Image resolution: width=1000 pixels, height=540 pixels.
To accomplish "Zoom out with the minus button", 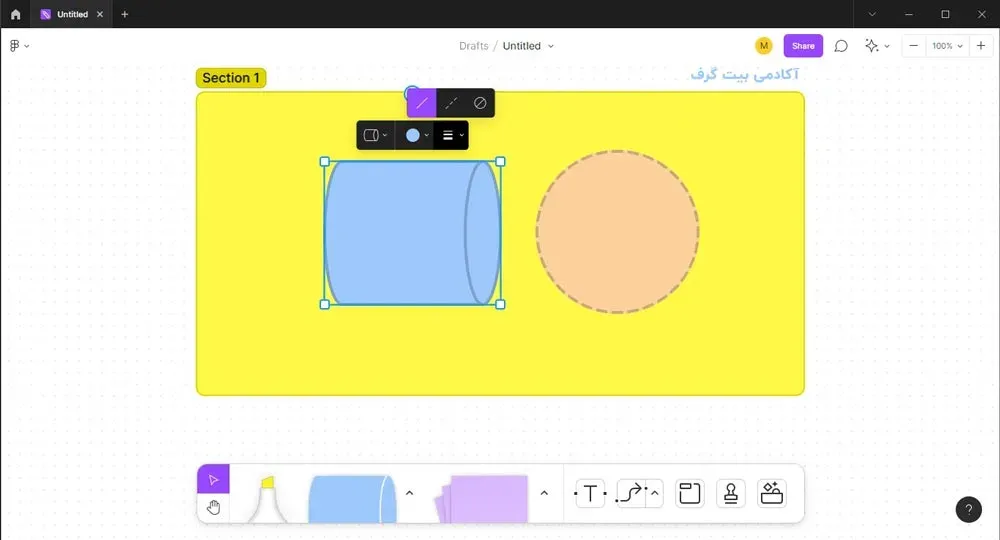I will point(913,46).
